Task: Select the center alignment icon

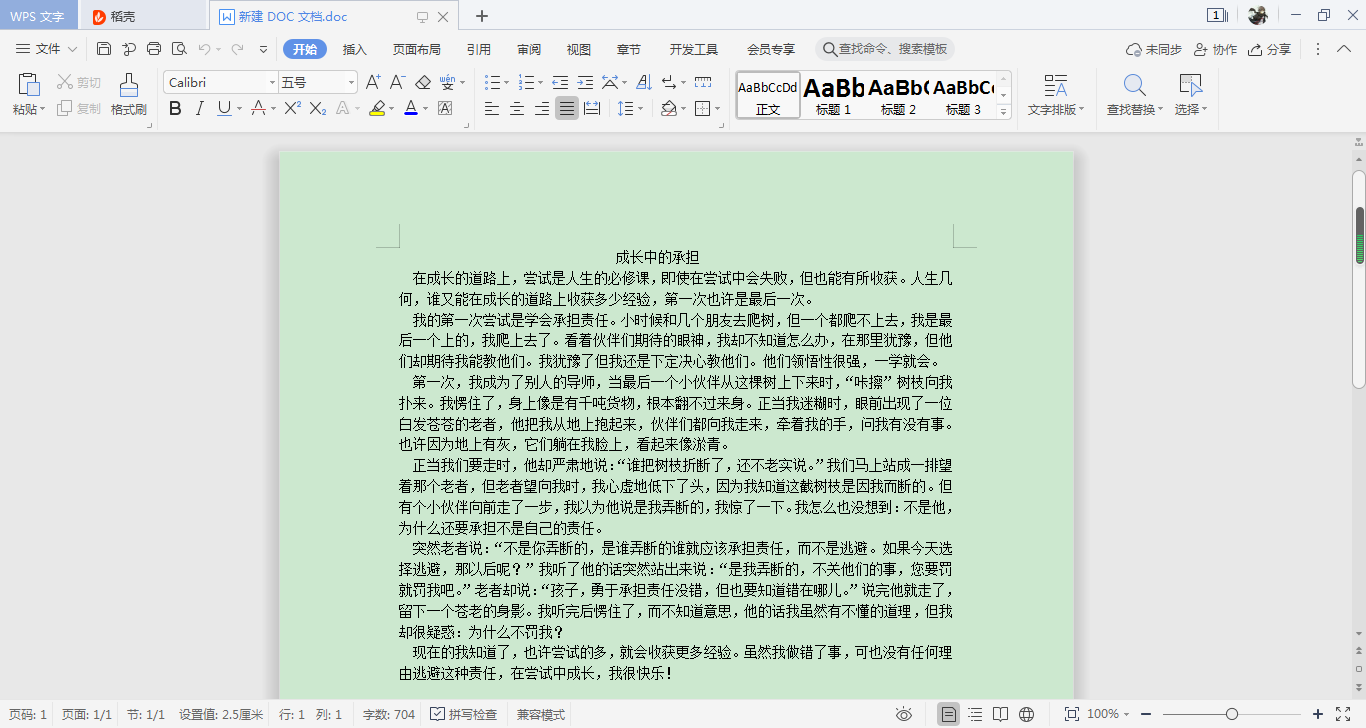Action: tap(517, 108)
